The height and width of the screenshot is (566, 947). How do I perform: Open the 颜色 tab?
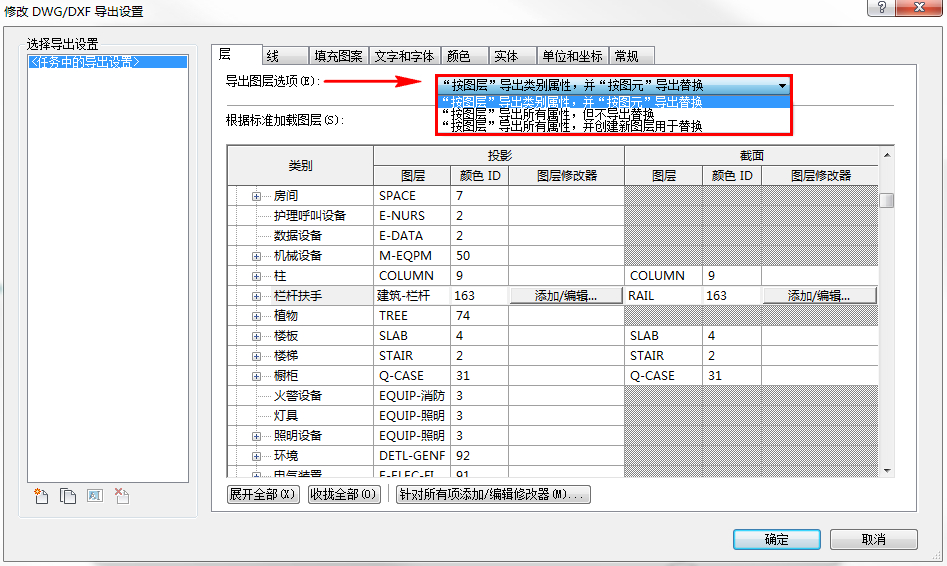[464, 56]
